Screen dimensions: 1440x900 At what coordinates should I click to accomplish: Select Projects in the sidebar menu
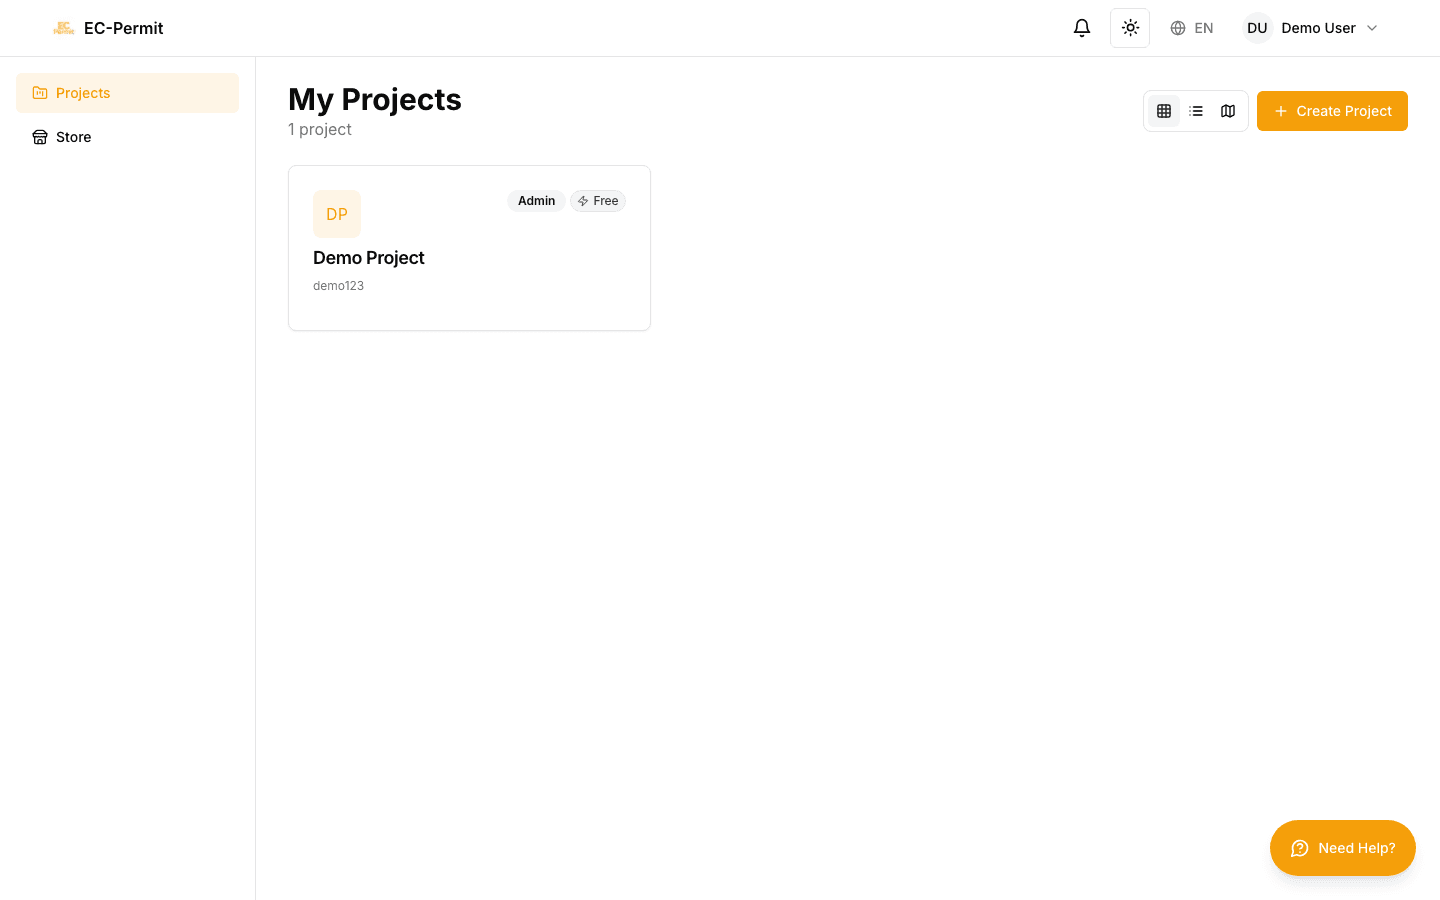[83, 92]
